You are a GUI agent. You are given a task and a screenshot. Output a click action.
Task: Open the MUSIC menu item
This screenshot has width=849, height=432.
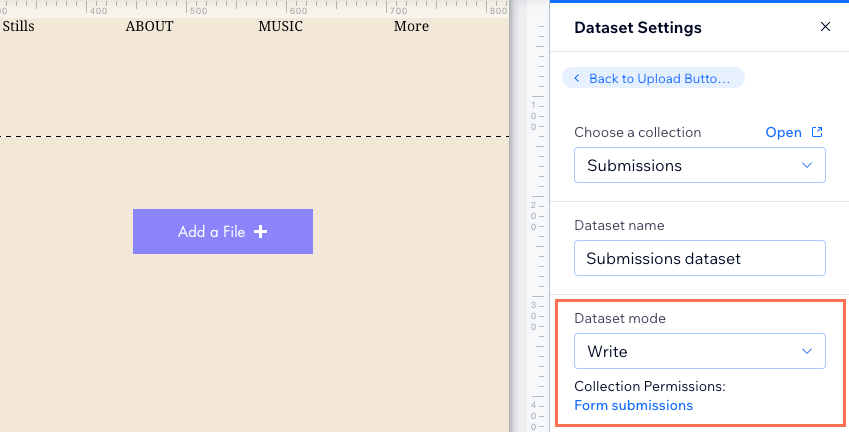coord(280,26)
